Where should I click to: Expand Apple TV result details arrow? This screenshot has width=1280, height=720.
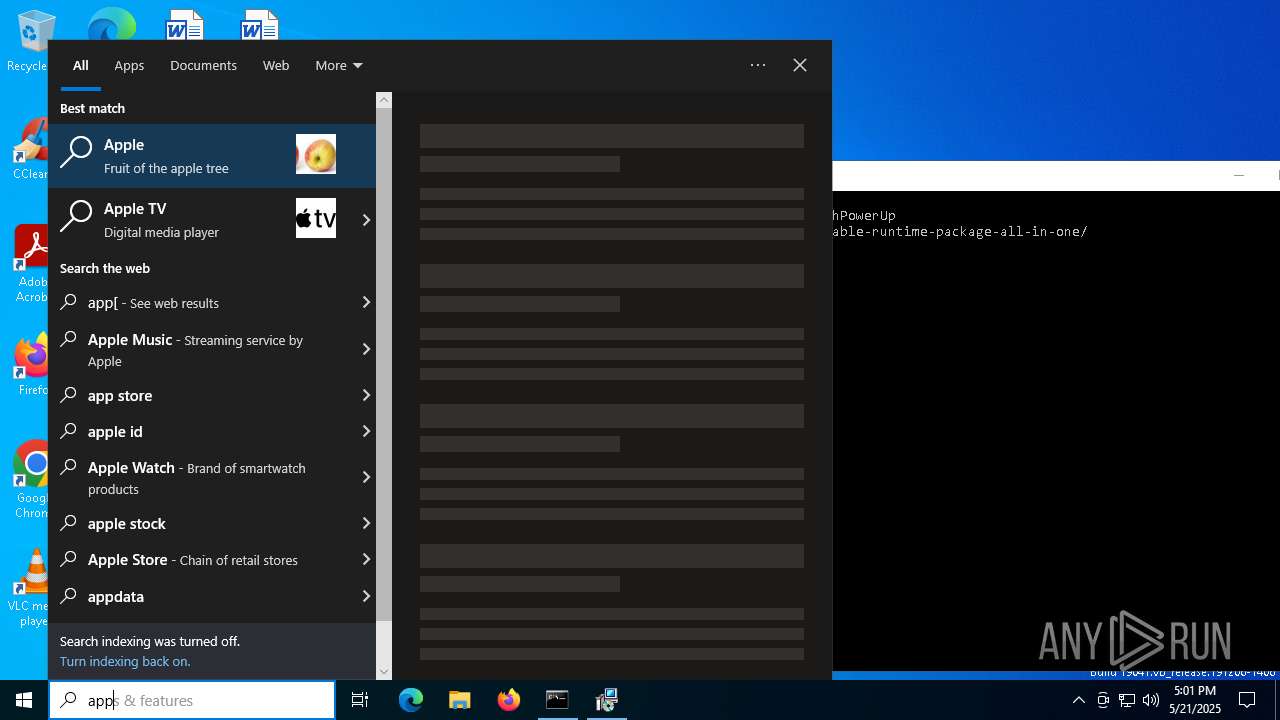tap(366, 219)
